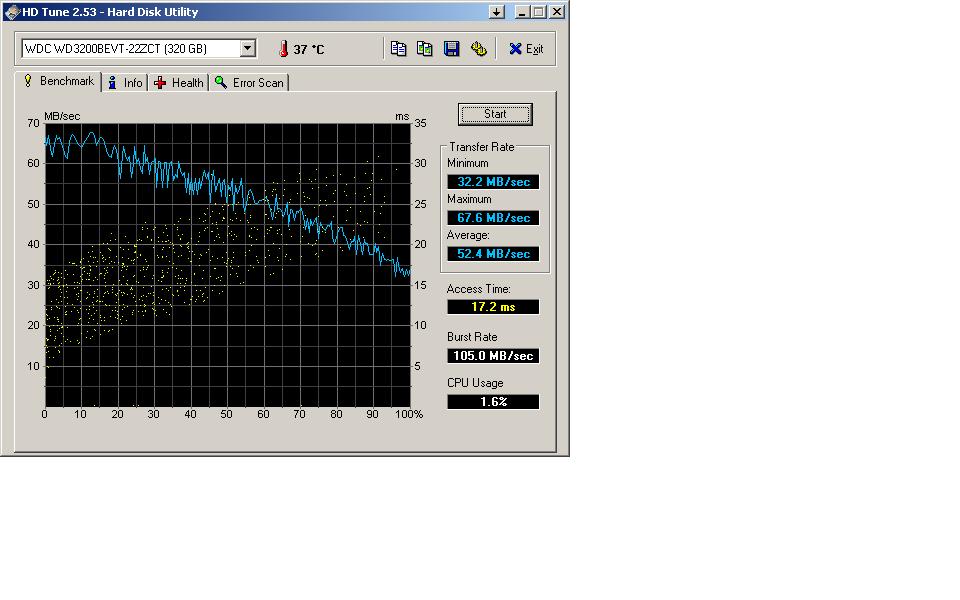Click the minimum value 32.2 MB/sec
Screen dimensions: 960x600
click(493, 182)
